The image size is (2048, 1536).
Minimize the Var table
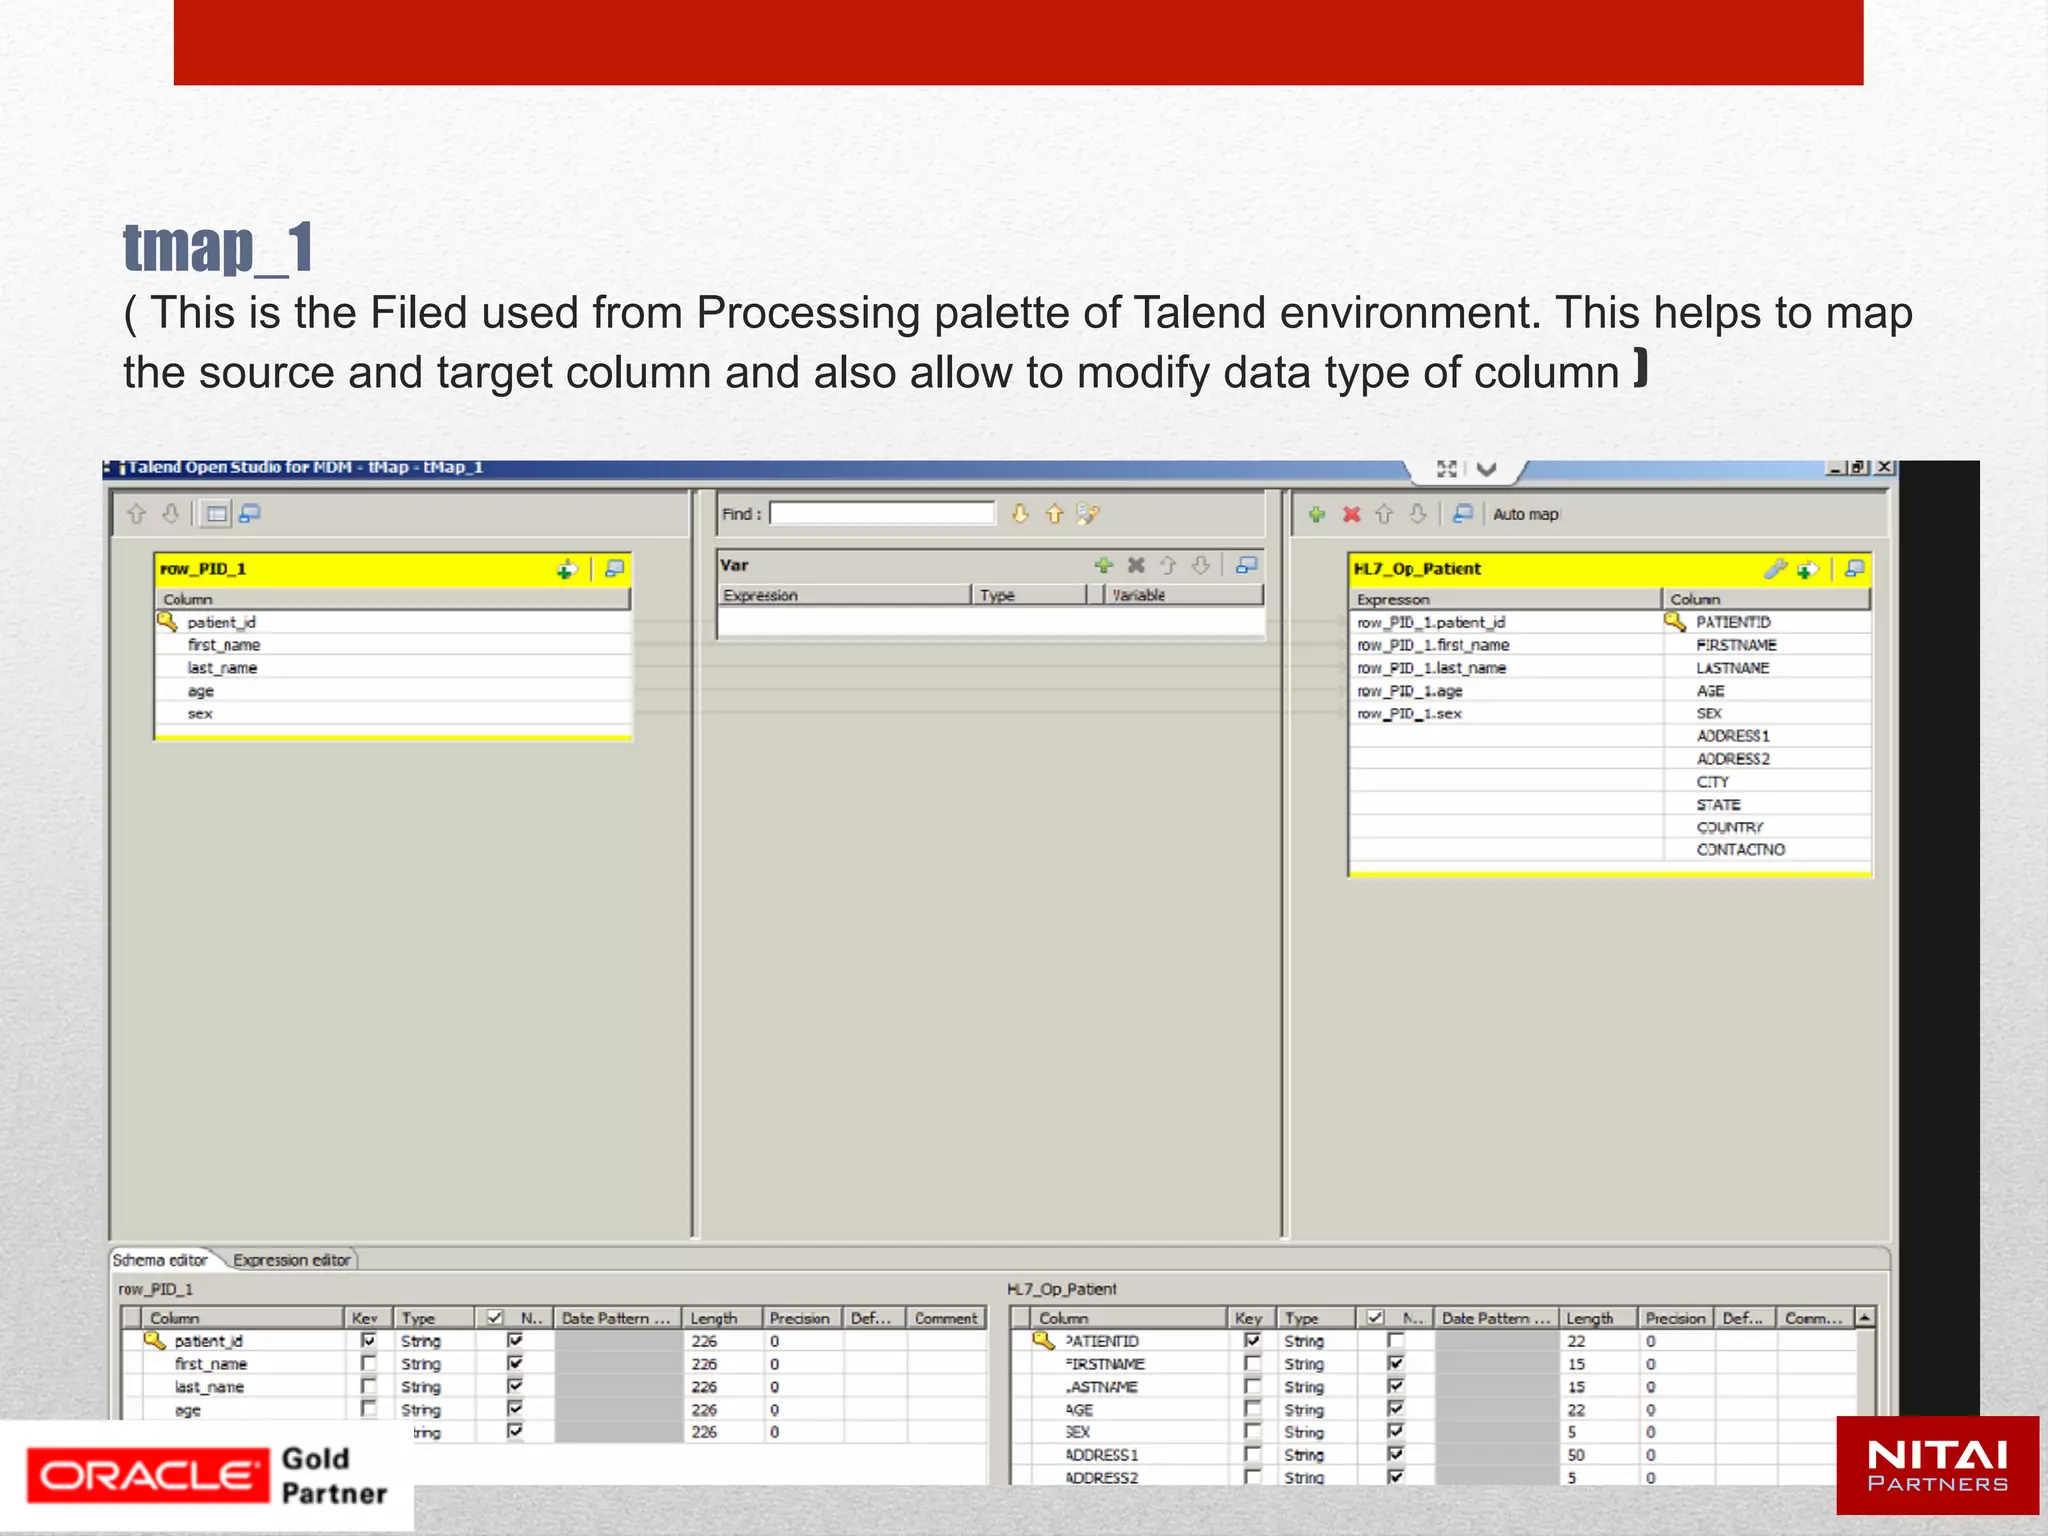1246,565
